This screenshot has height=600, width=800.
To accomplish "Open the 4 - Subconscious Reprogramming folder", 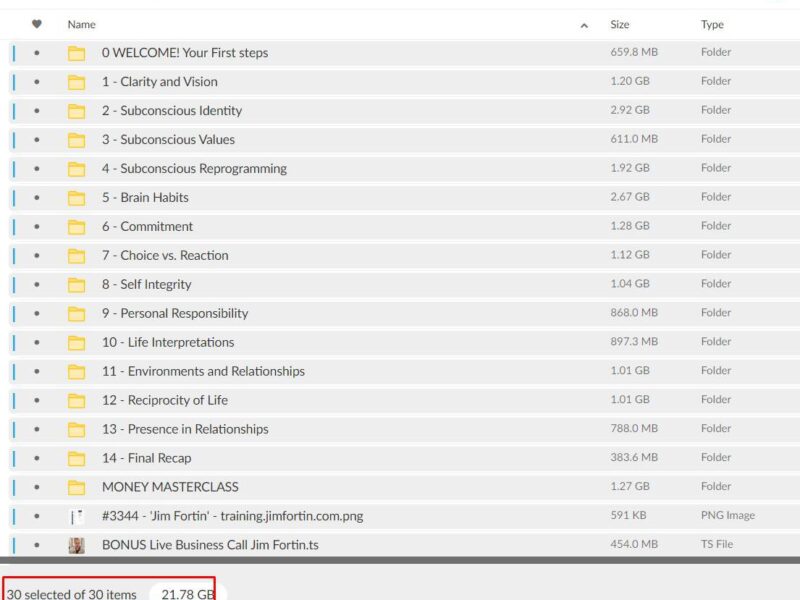I will click(x=194, y=169).
